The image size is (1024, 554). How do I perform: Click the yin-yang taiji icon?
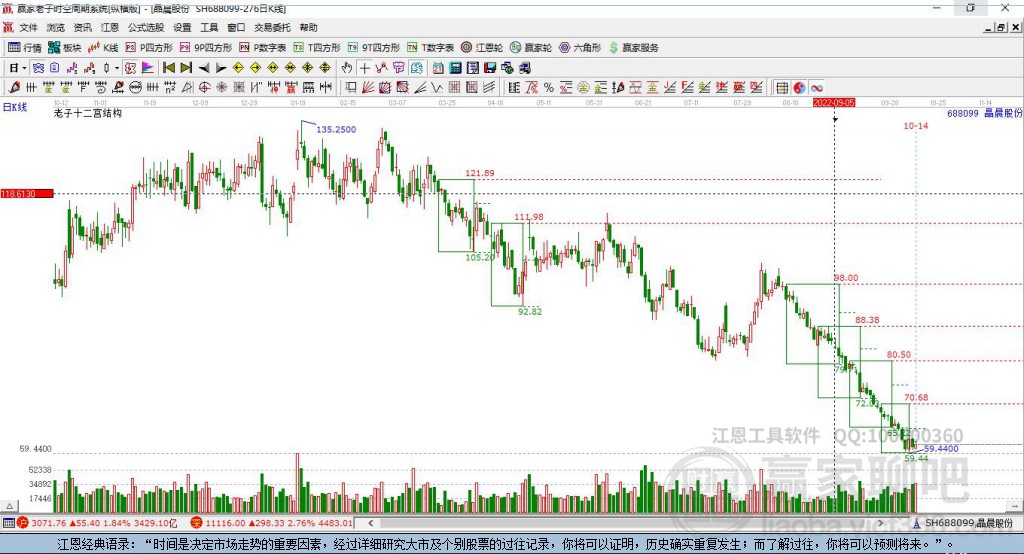(799, 88)
